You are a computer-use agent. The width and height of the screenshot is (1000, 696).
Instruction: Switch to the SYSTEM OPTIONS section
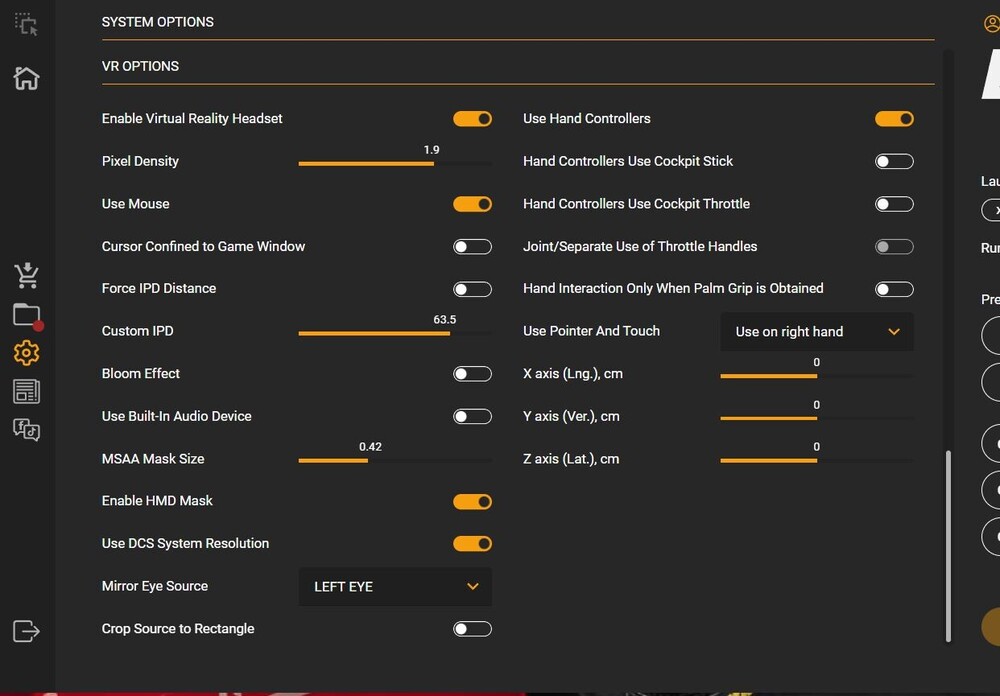point(157,21)
